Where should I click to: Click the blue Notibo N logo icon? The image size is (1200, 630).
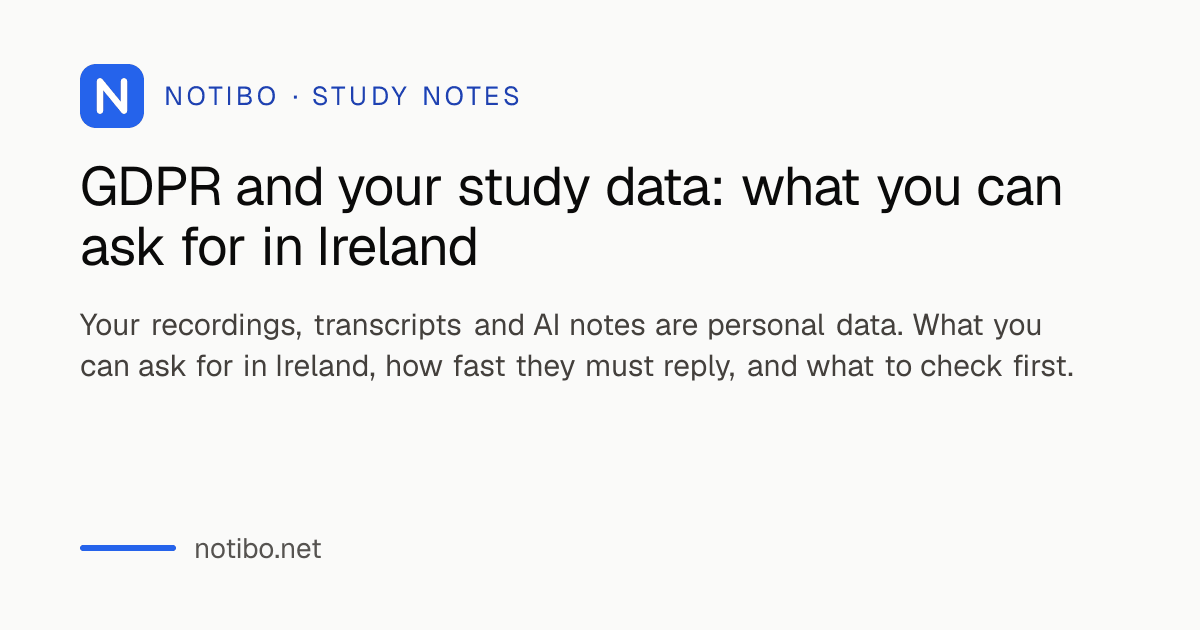(x=112, y=96)
